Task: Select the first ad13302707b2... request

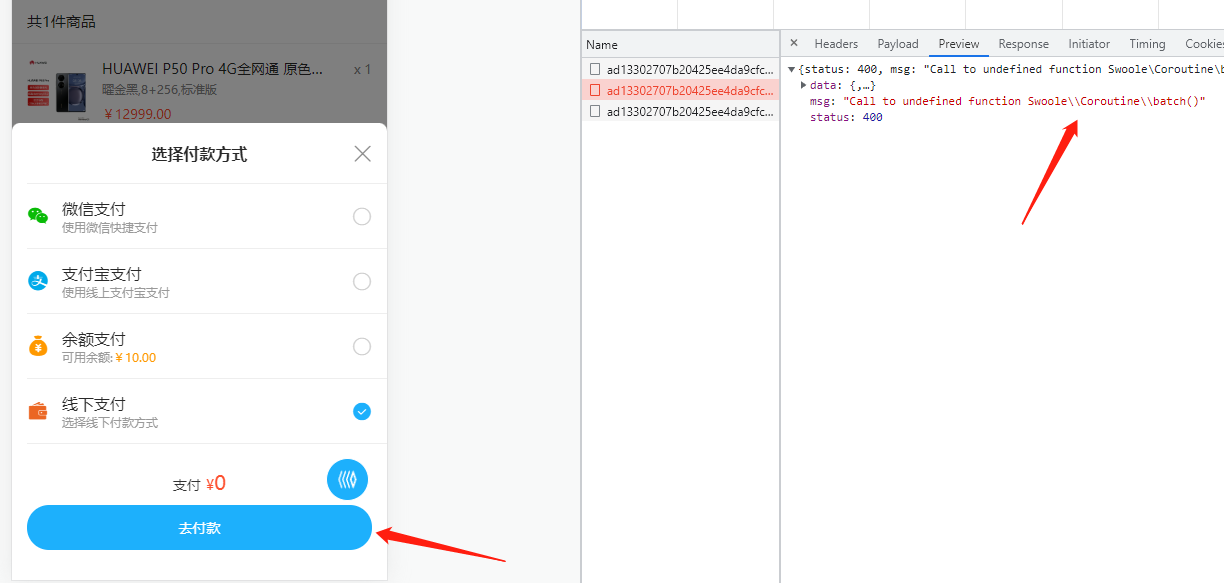Action: [680, 69]
